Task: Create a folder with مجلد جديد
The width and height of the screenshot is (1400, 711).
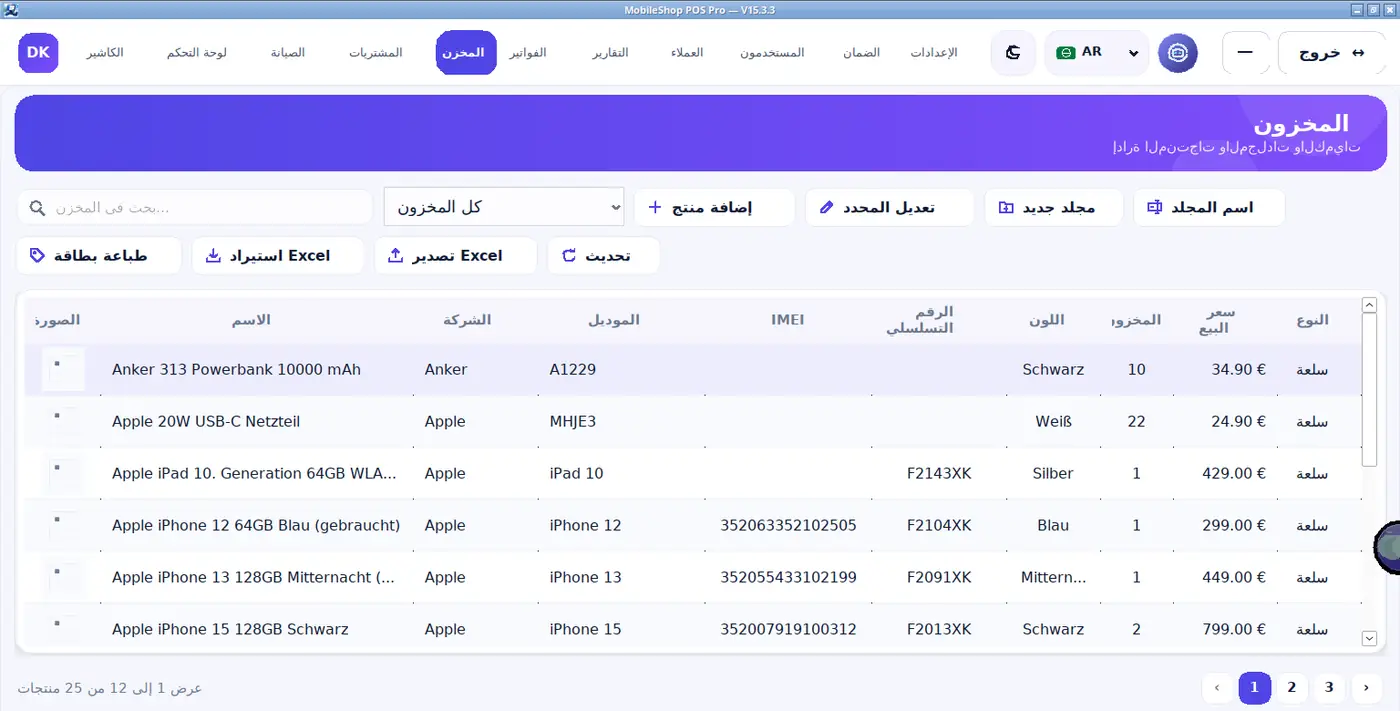Action: pyautogui.click(x=1054, y=207)
